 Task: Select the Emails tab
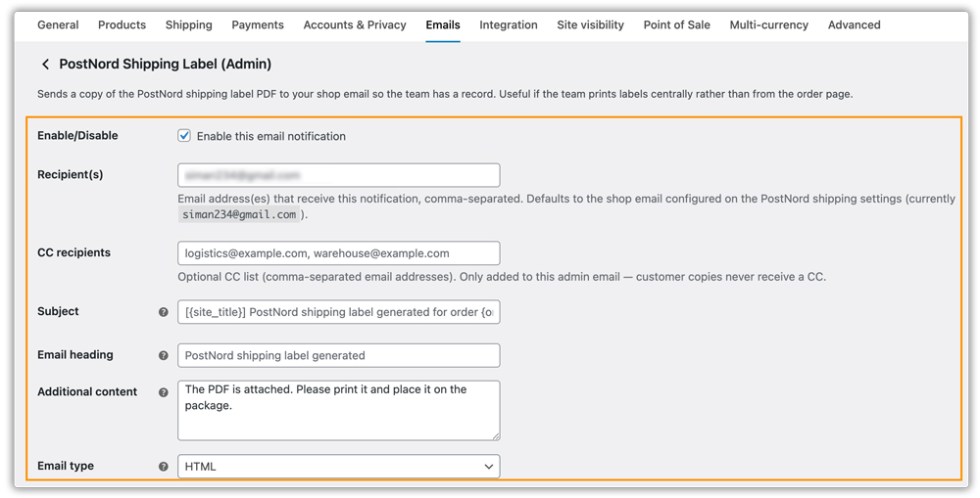pyautogui.click(x=443, y=25)
